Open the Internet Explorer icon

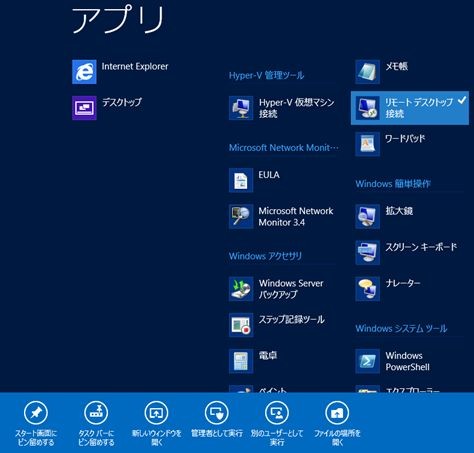click(x=84, y=72)
